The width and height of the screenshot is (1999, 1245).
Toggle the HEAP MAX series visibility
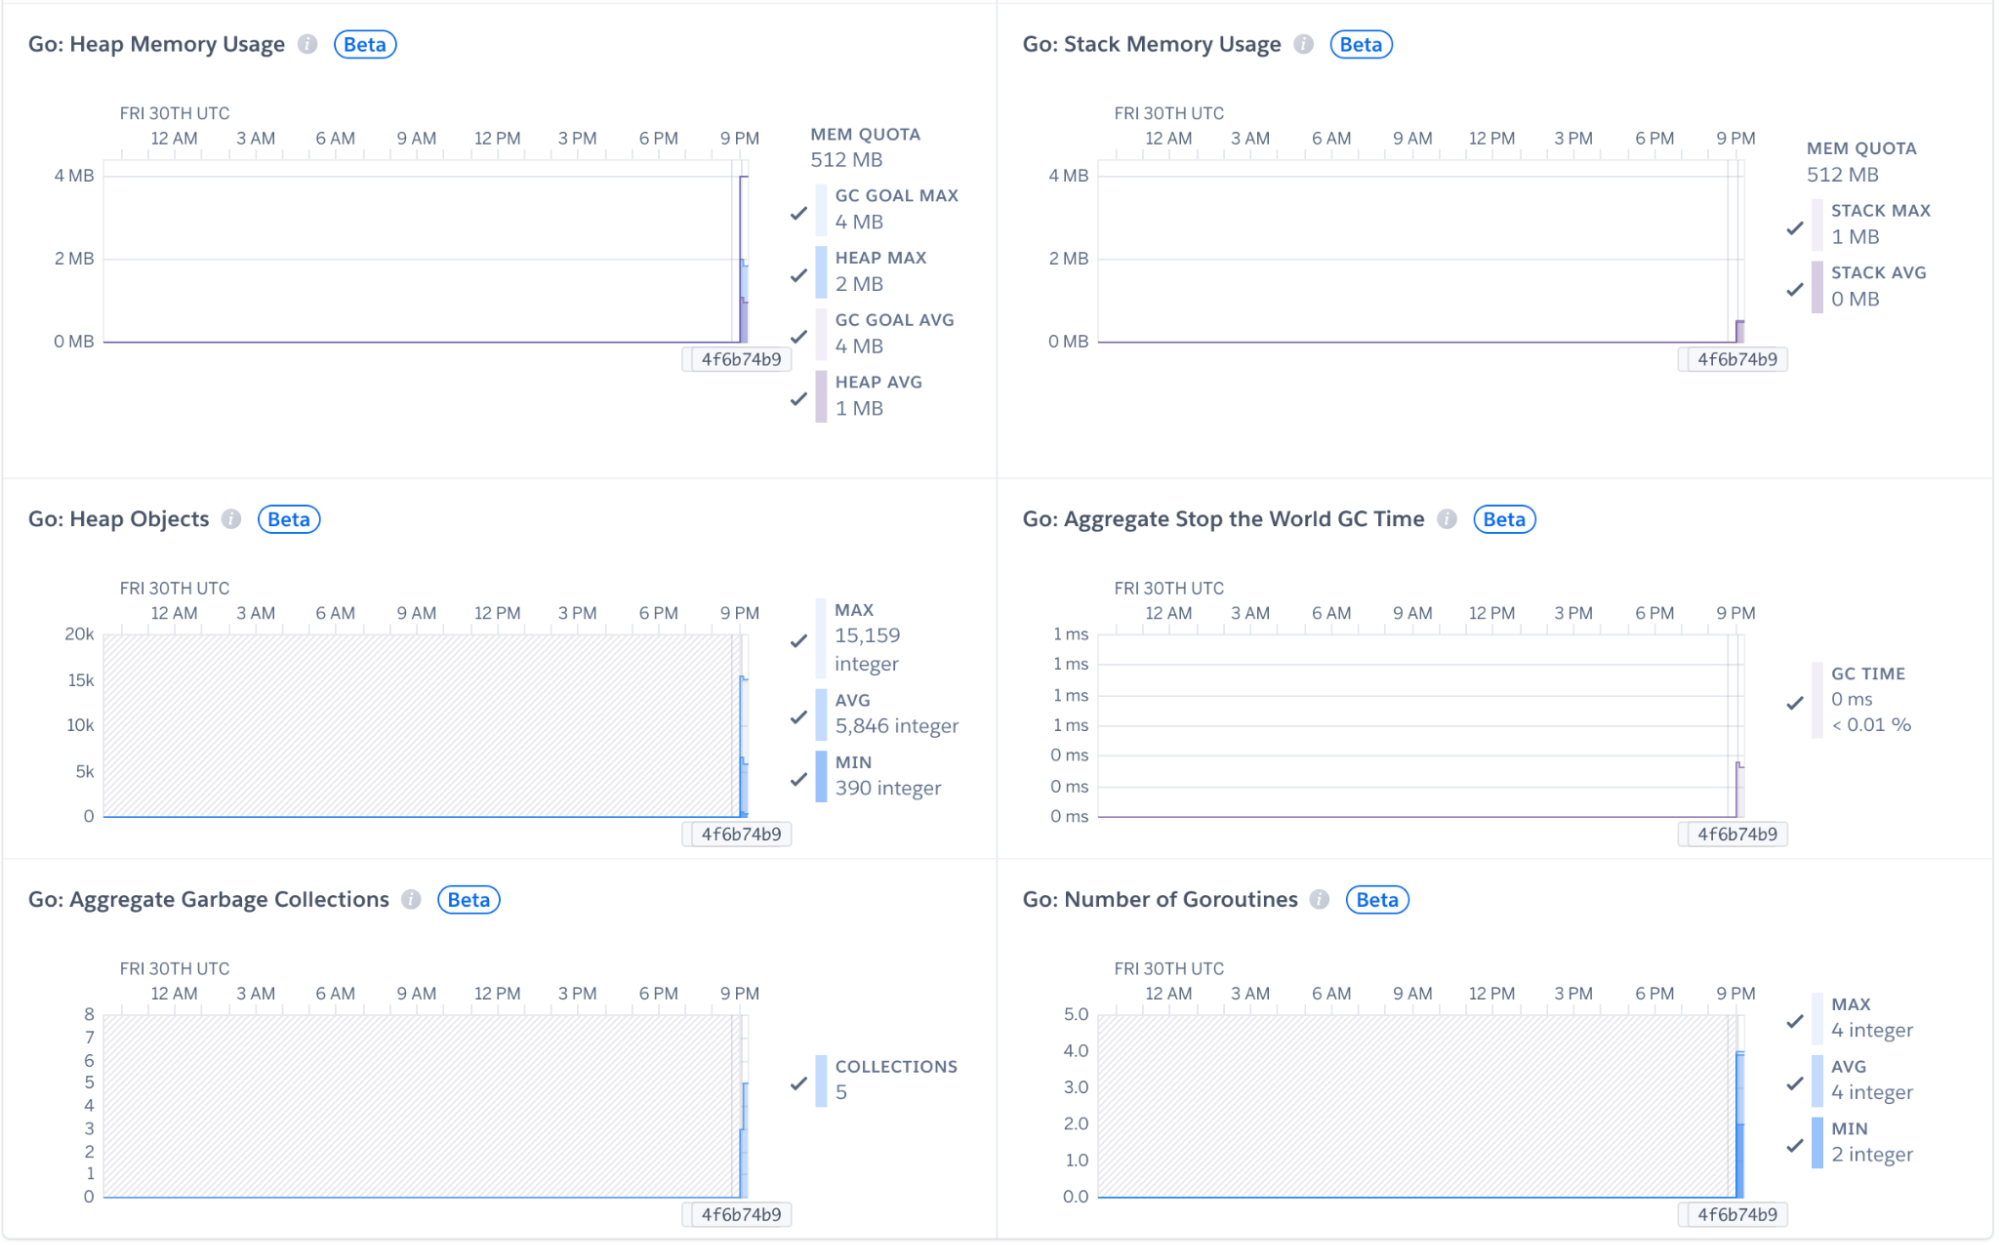click(x=798, y=275)
